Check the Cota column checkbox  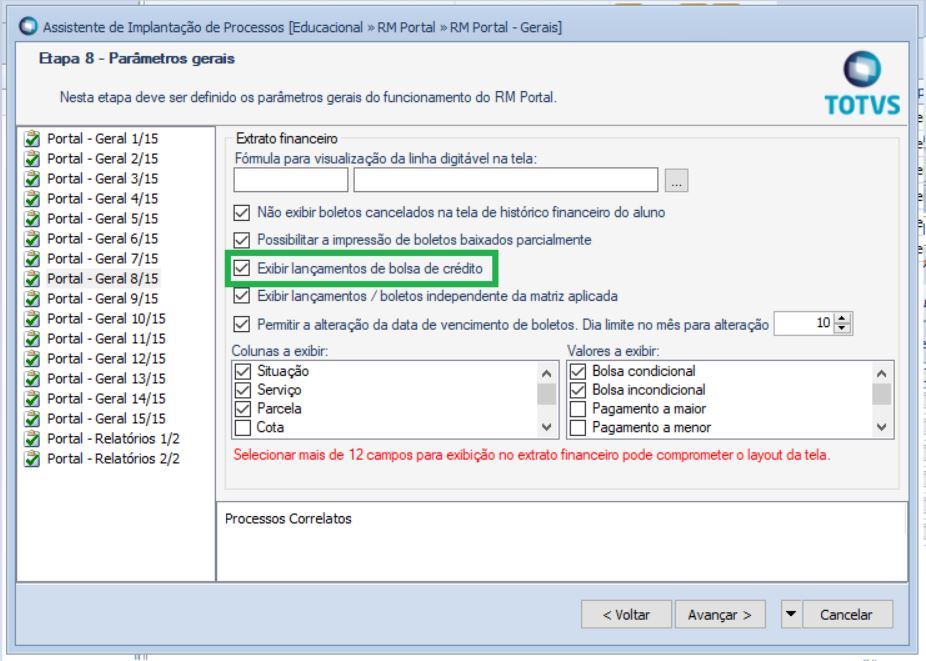click(243, 427)
